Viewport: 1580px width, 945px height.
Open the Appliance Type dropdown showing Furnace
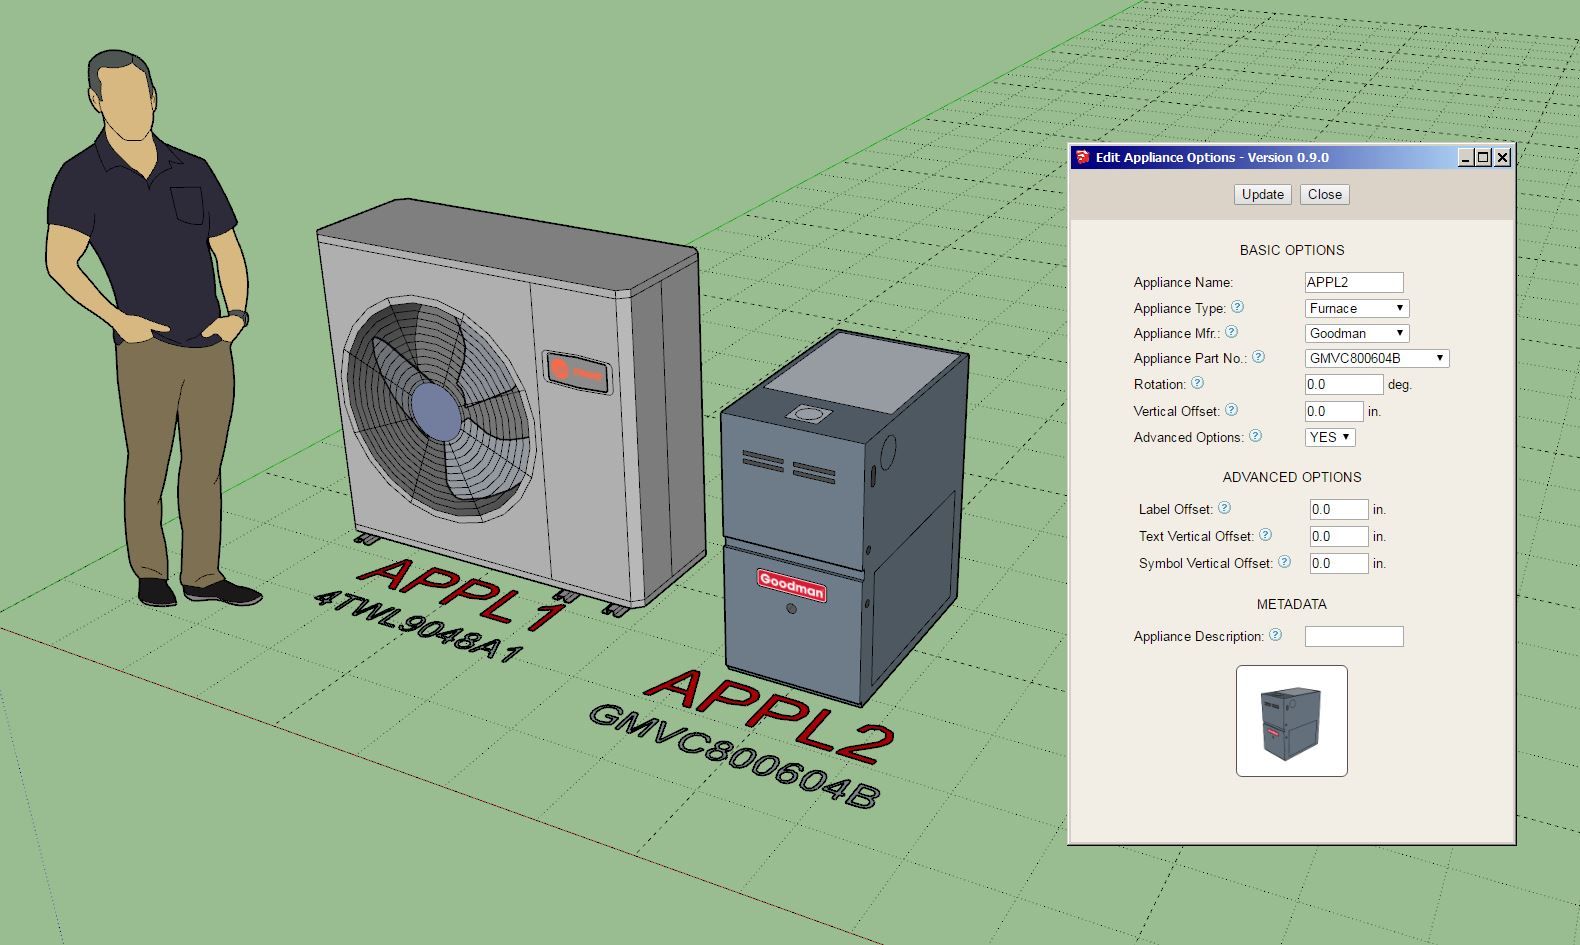[1357, 308]
